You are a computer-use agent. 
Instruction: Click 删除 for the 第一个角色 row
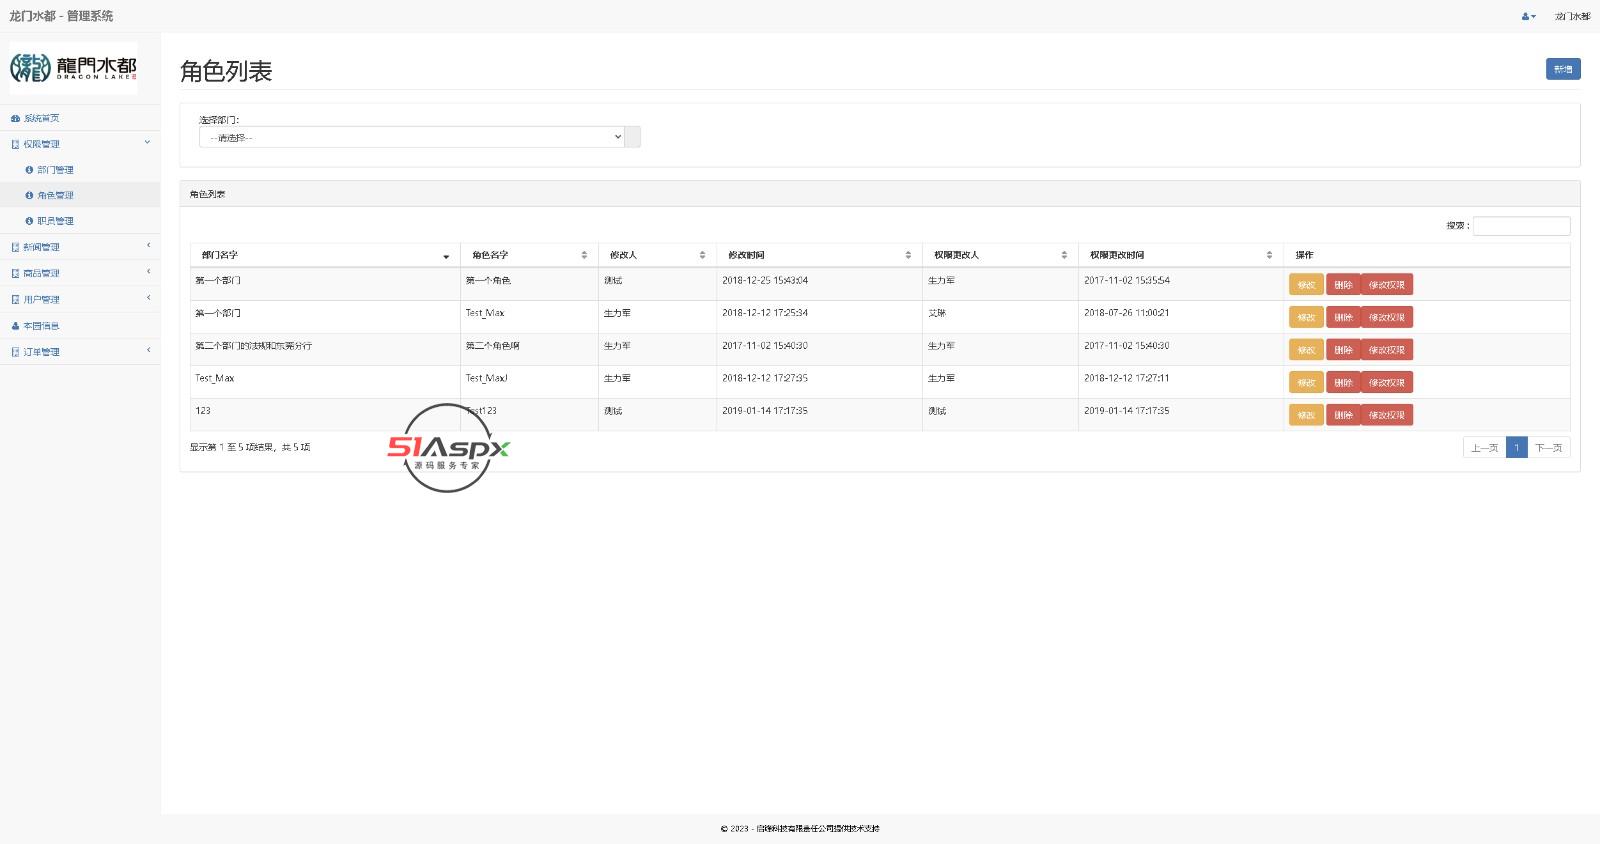pyautogui.click(x=1343, y=285)
